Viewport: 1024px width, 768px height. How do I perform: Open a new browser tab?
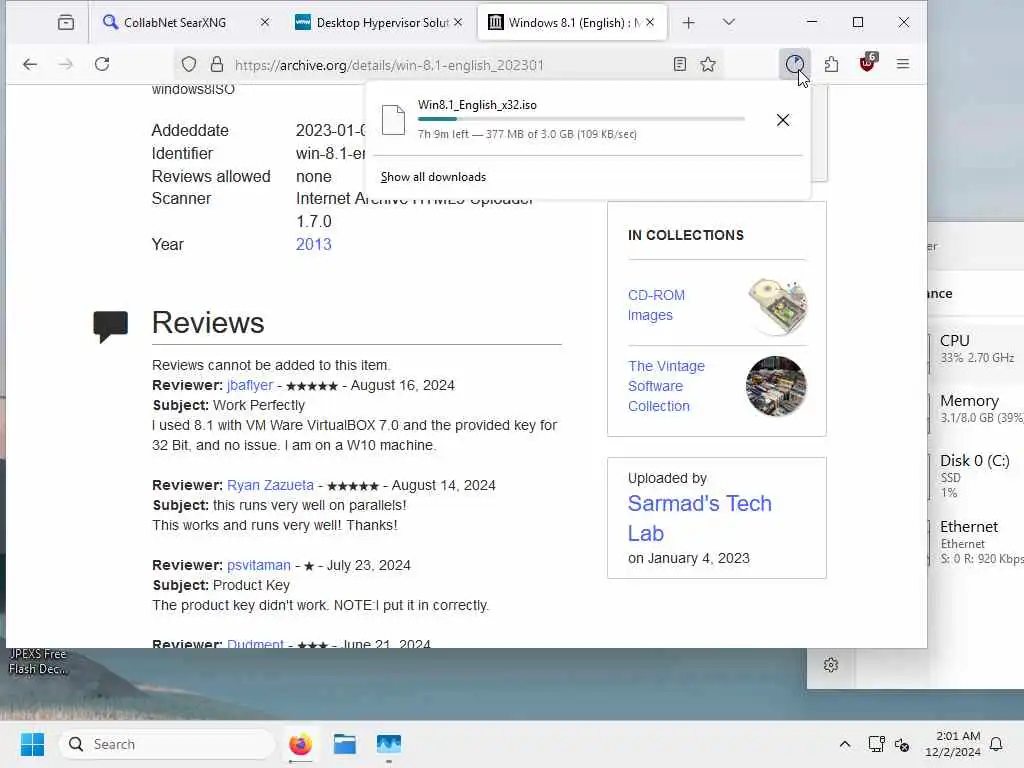[x=688, y=23]
